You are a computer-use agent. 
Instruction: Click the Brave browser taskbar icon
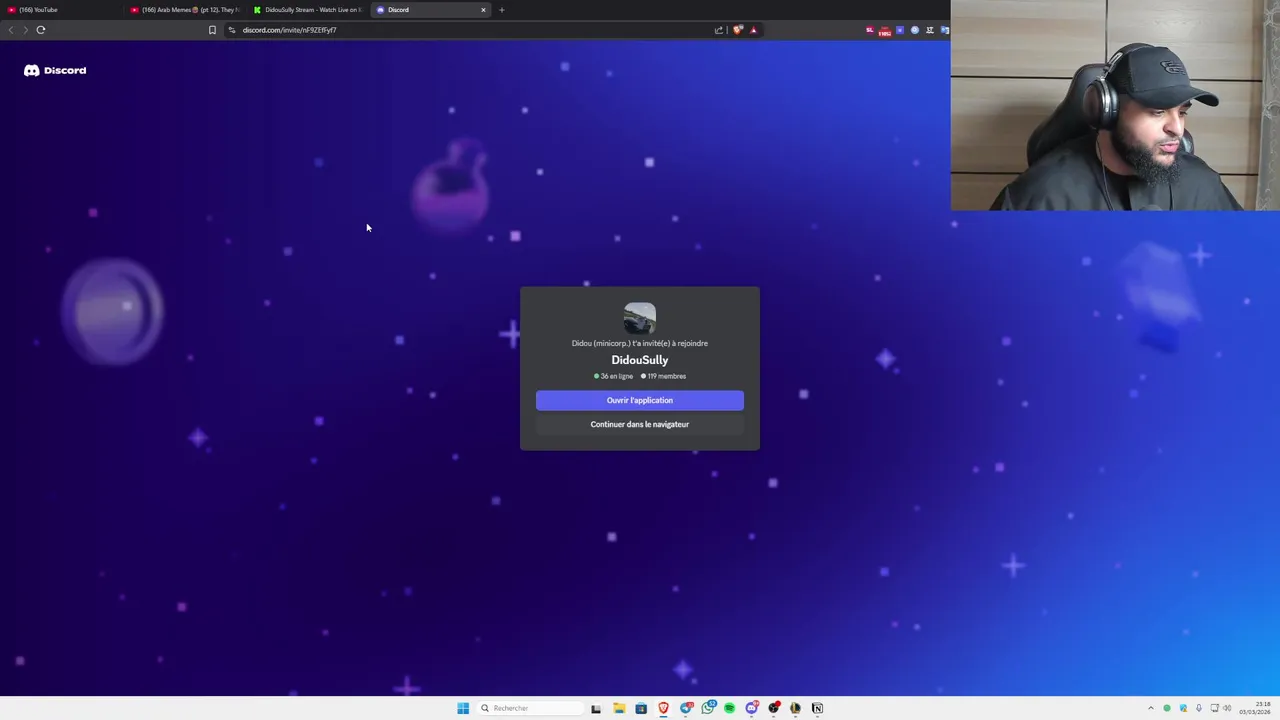pyautogui.click(x=663, y=708)
